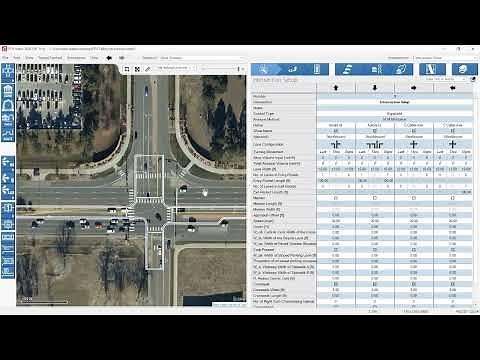Select the intersection node on the aerial map

[154, 213]
